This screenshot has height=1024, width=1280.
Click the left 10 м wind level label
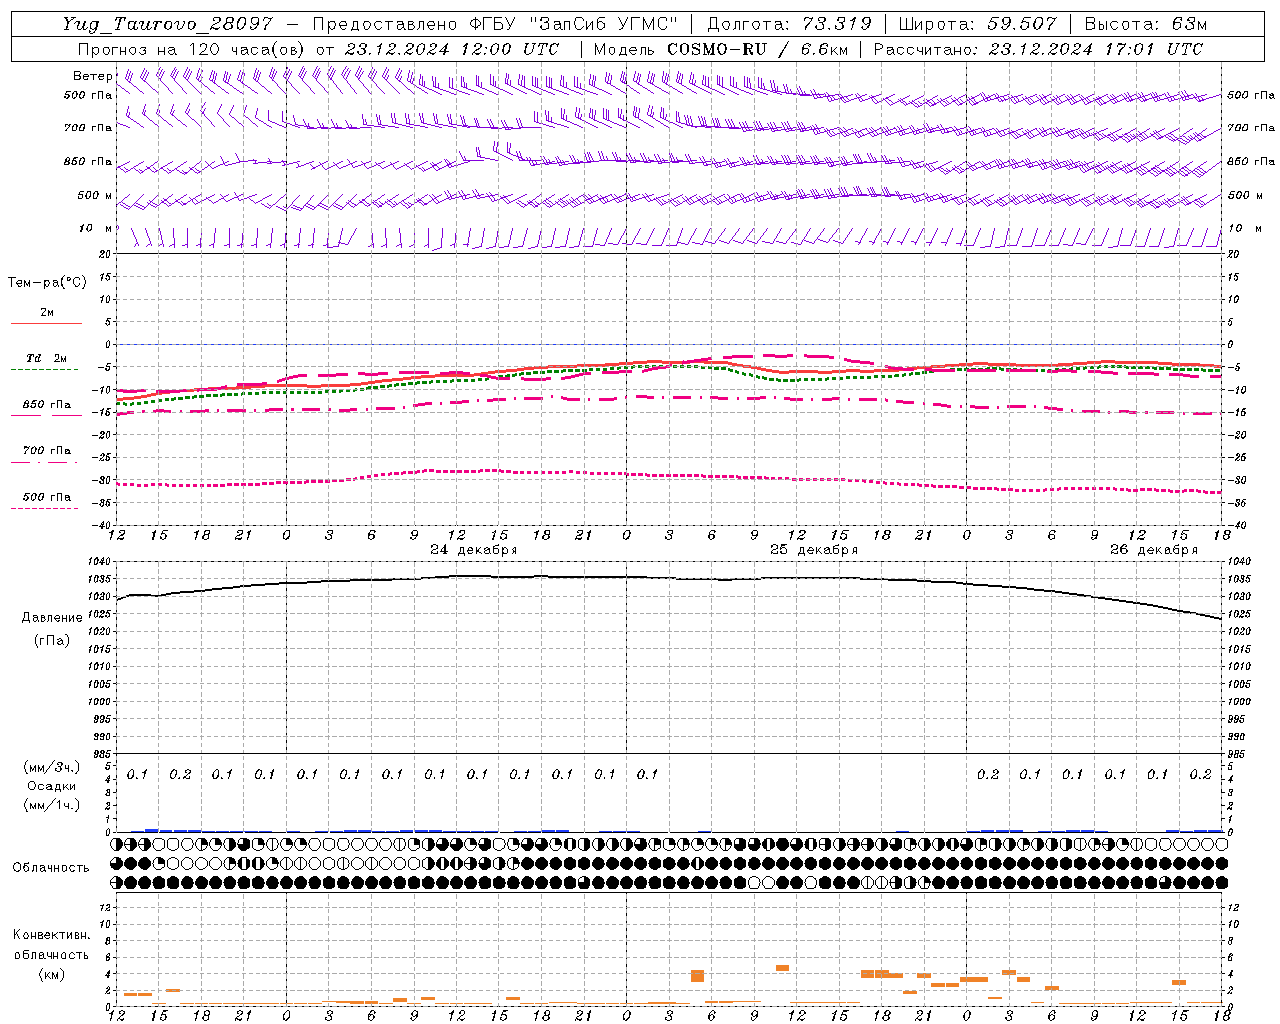95,229
